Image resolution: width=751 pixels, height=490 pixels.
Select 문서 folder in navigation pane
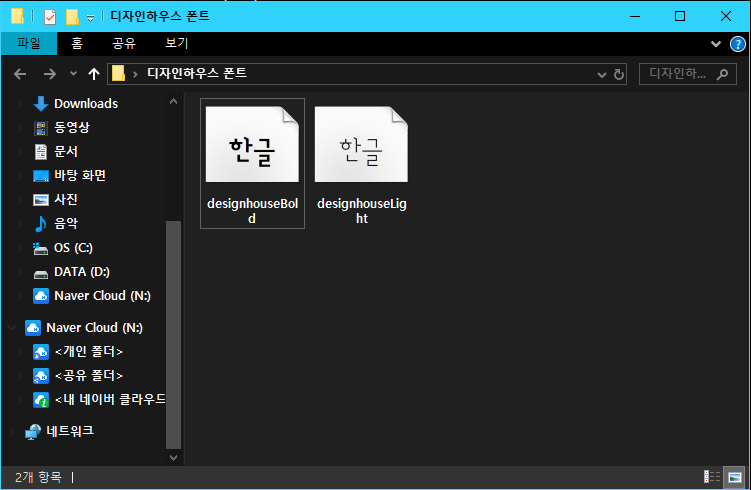pos(66,151)
